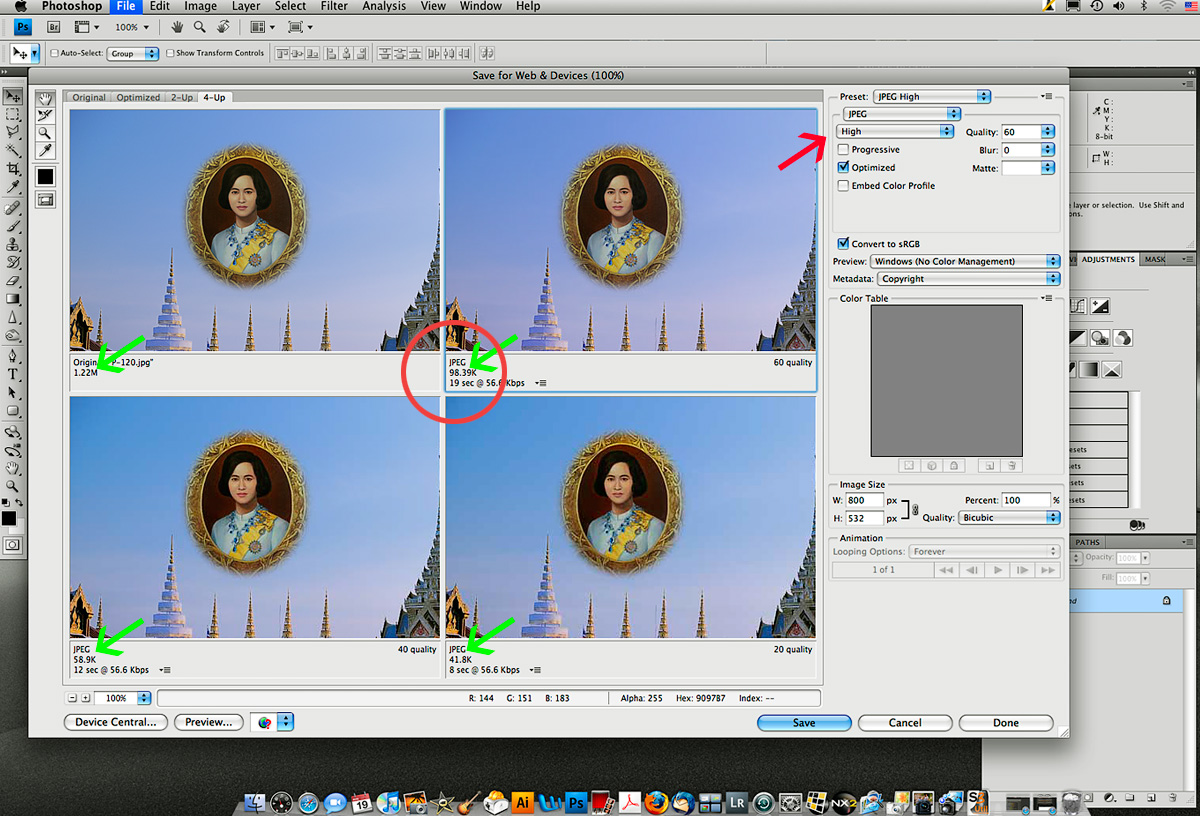Switch to the 2-Up tab
1200x816 pixels.
click(x=181, y=97)
